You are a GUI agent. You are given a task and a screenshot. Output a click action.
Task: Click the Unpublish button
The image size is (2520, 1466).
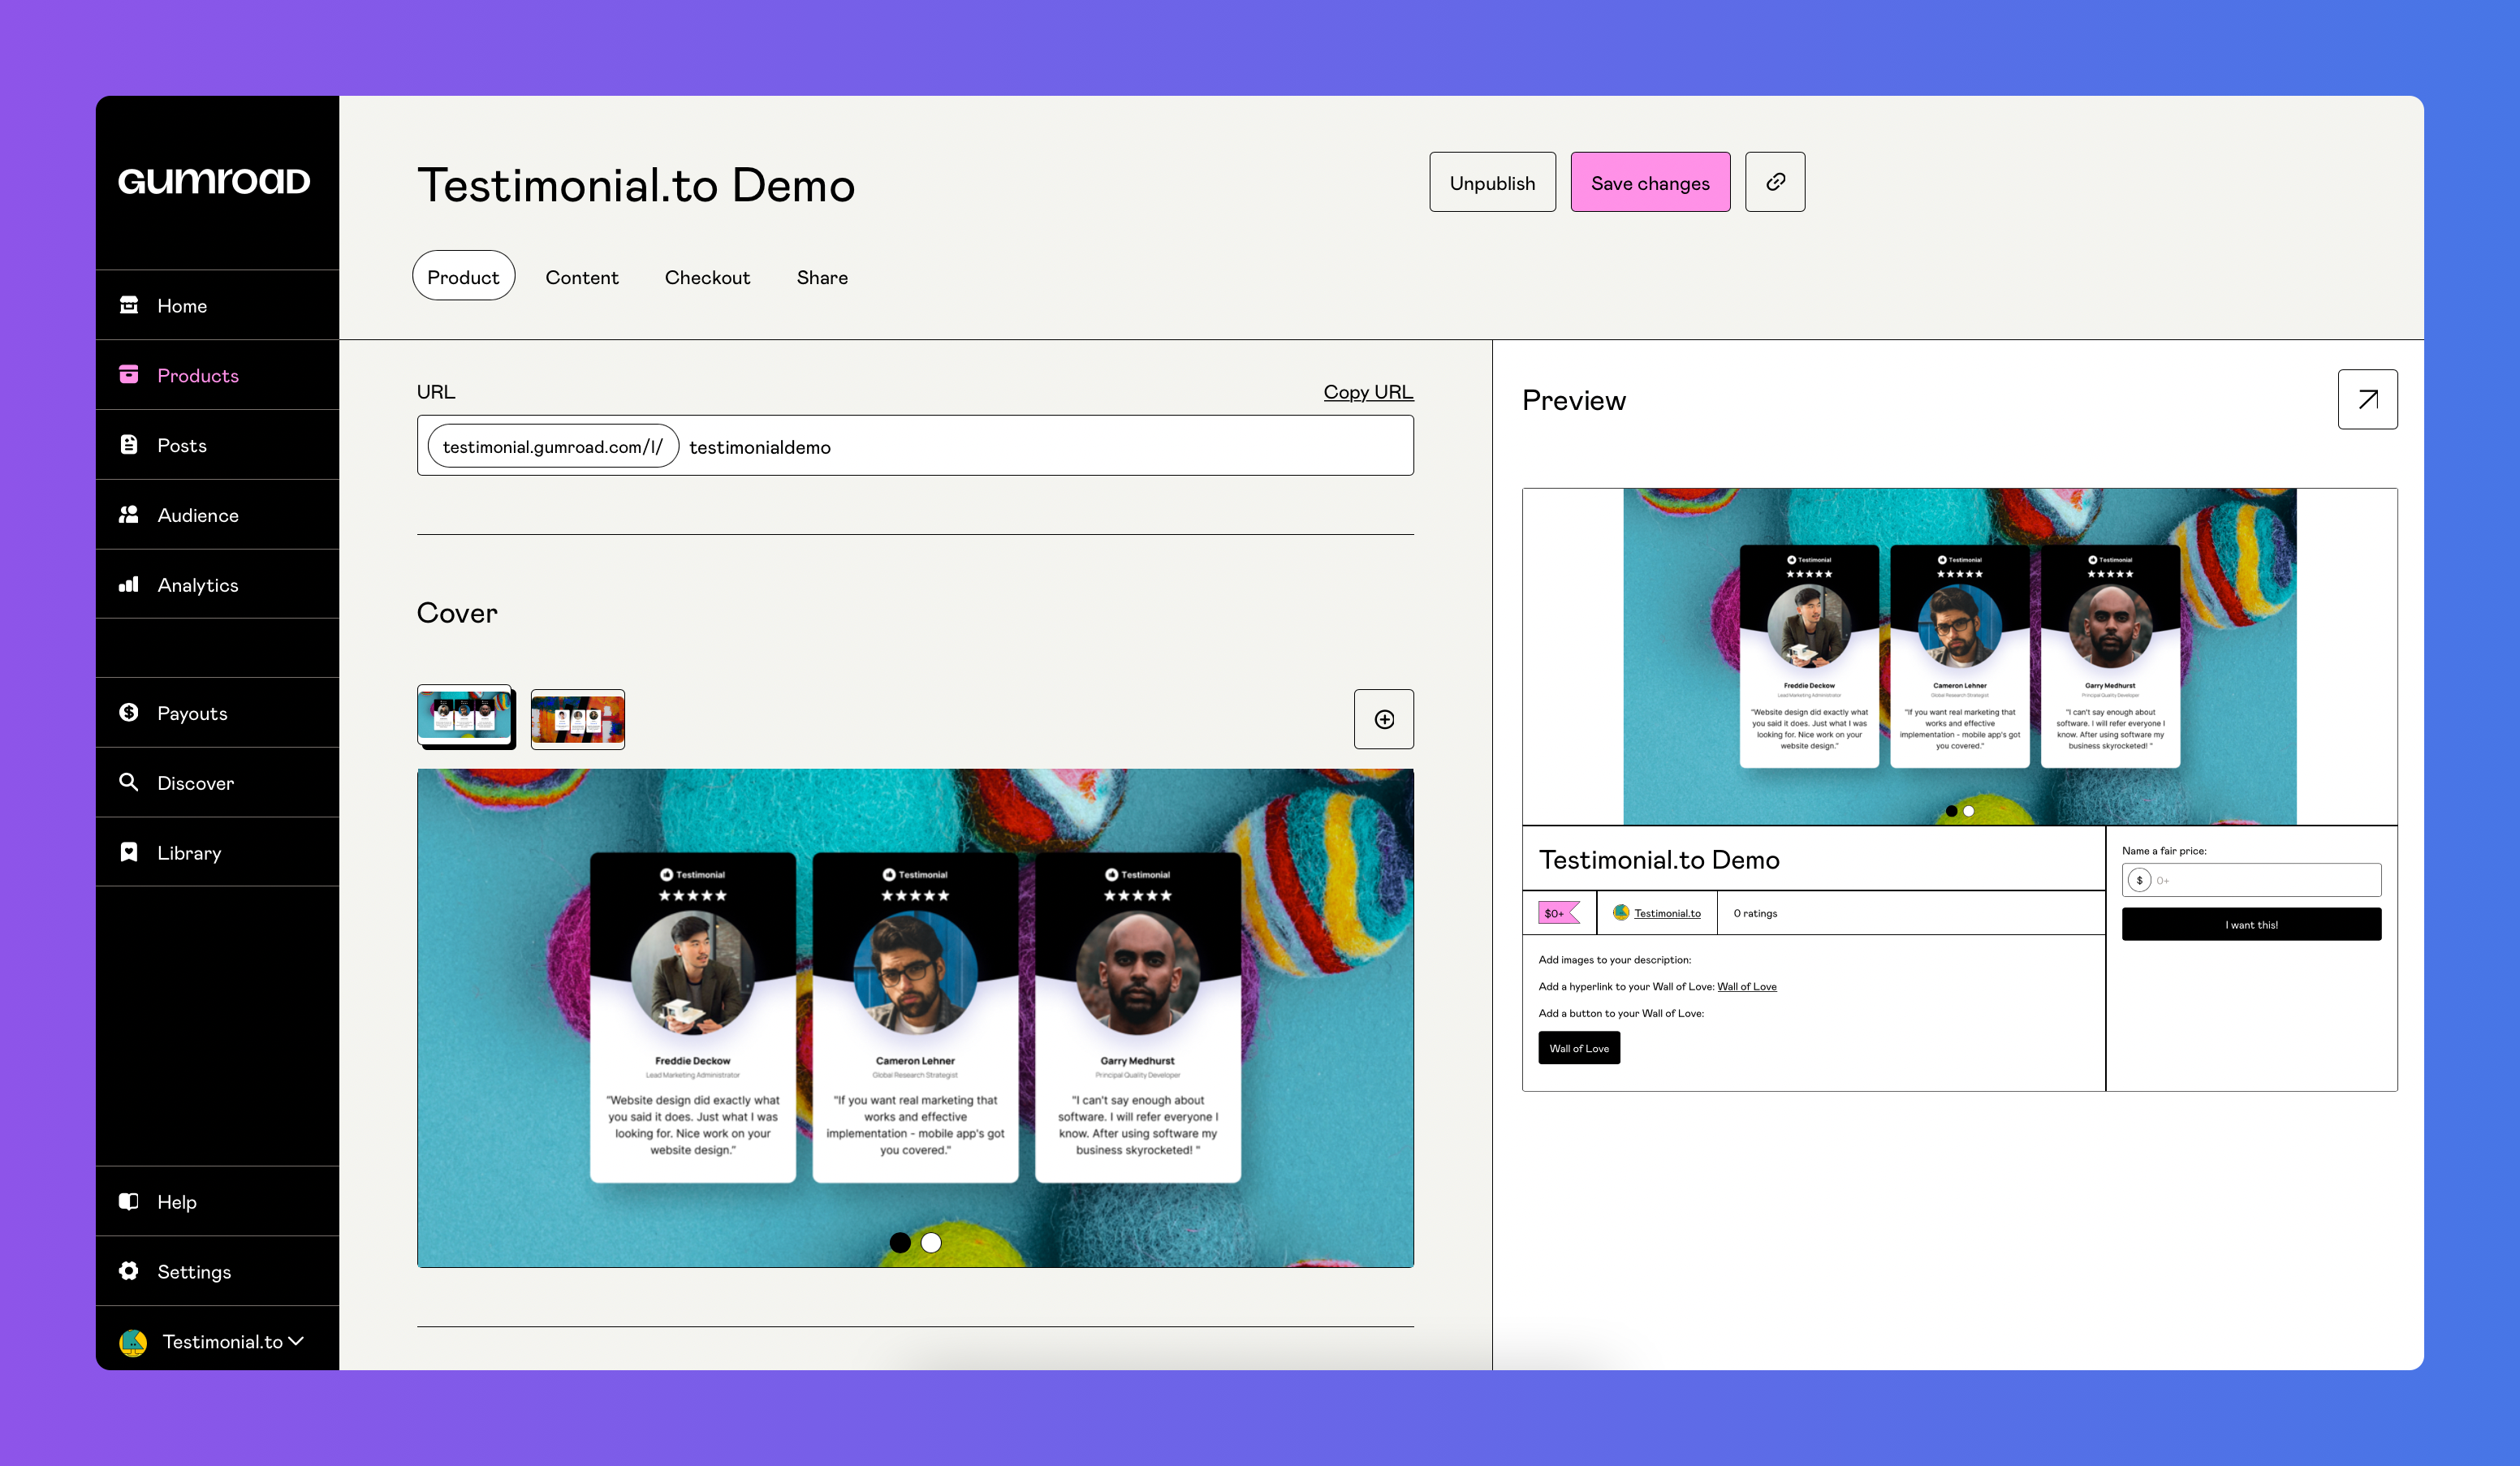[1492, 182]
